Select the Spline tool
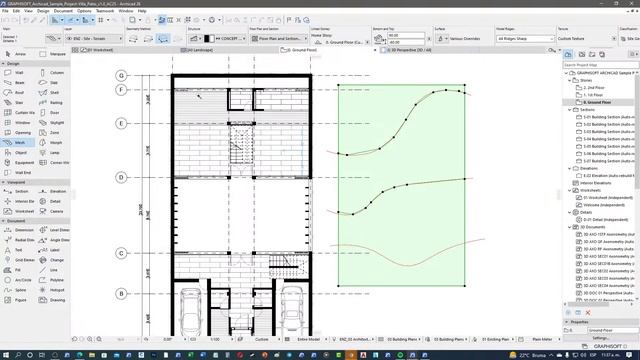The width and height of the screenshot is (640, 360). tap(16, 290)
